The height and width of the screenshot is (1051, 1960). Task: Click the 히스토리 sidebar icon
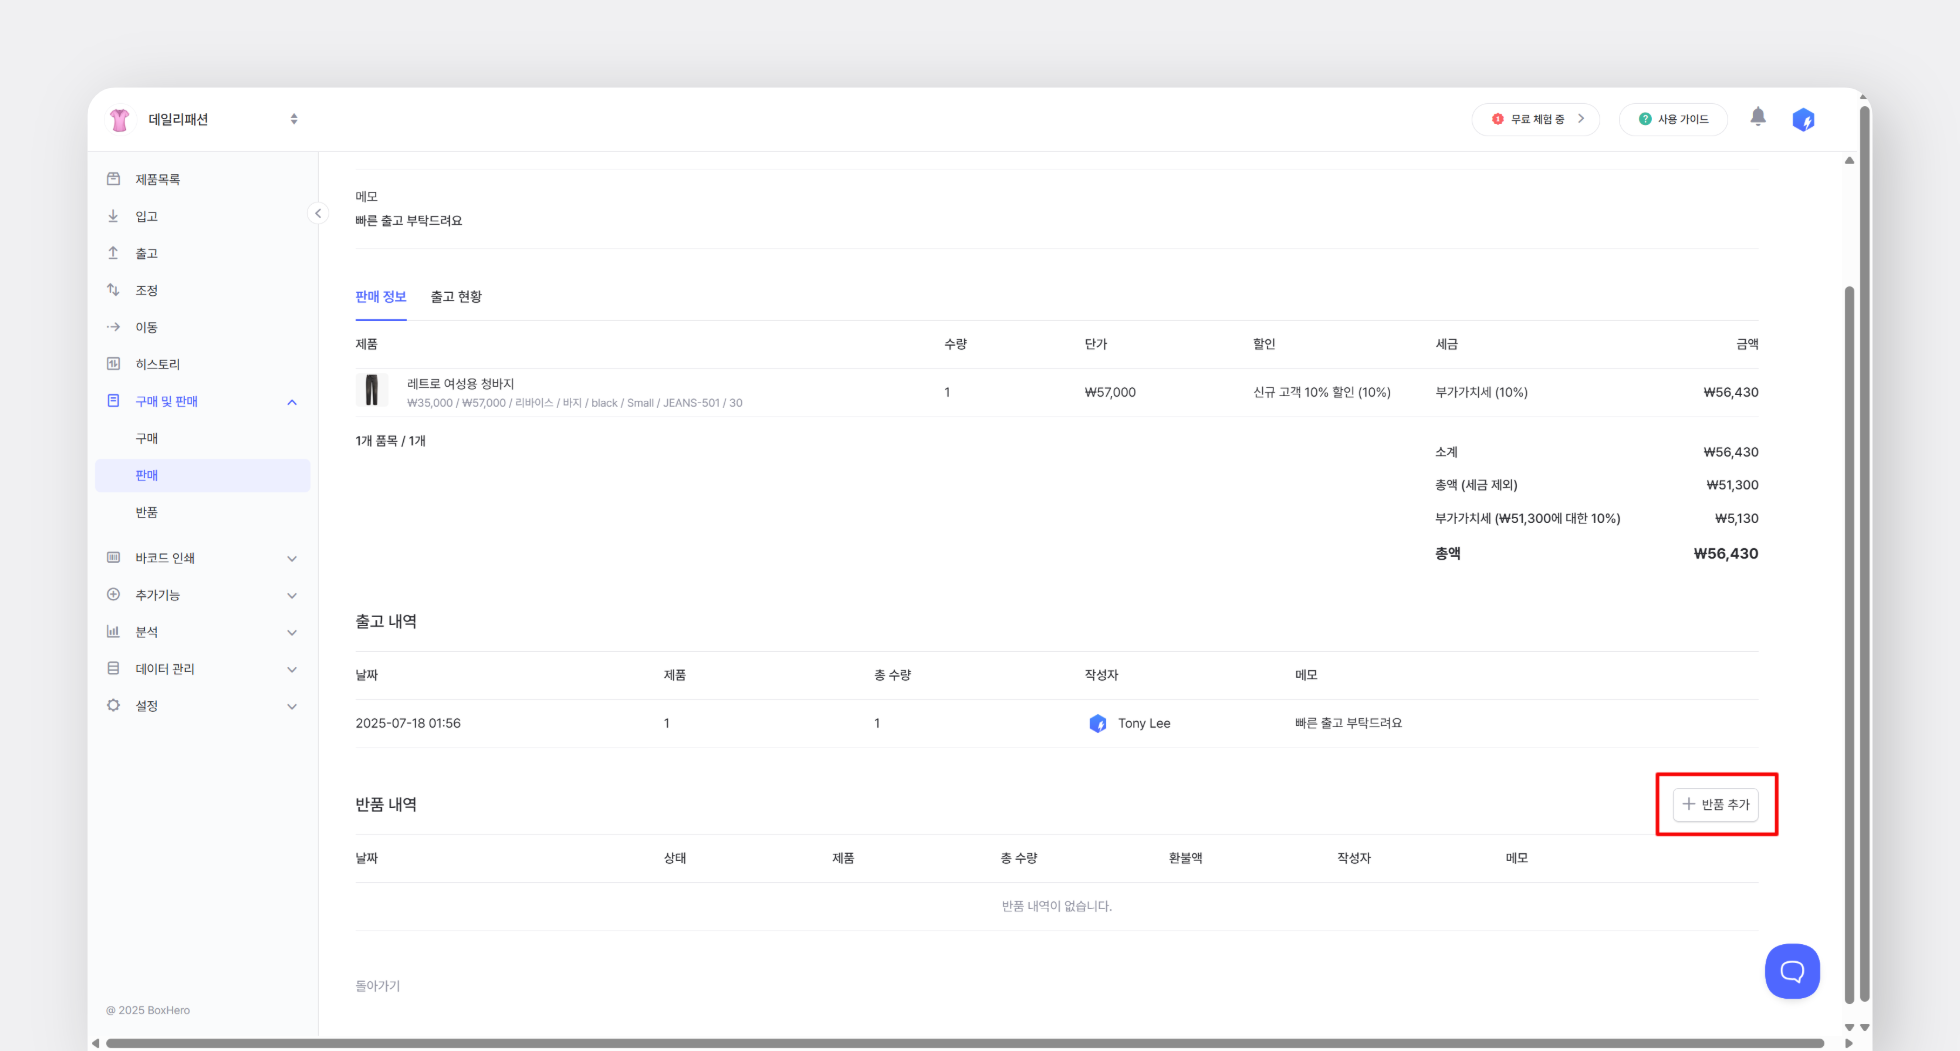(x=114, y=364)
